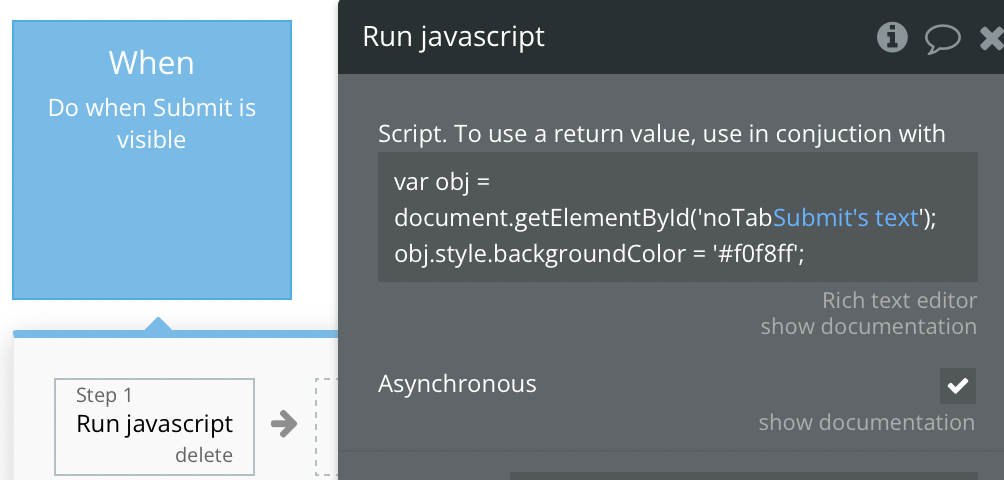This screenshot has width=1004, height=480.
Task: Select the Step 1 Run javascript action
Action: (x=154, y=426)
